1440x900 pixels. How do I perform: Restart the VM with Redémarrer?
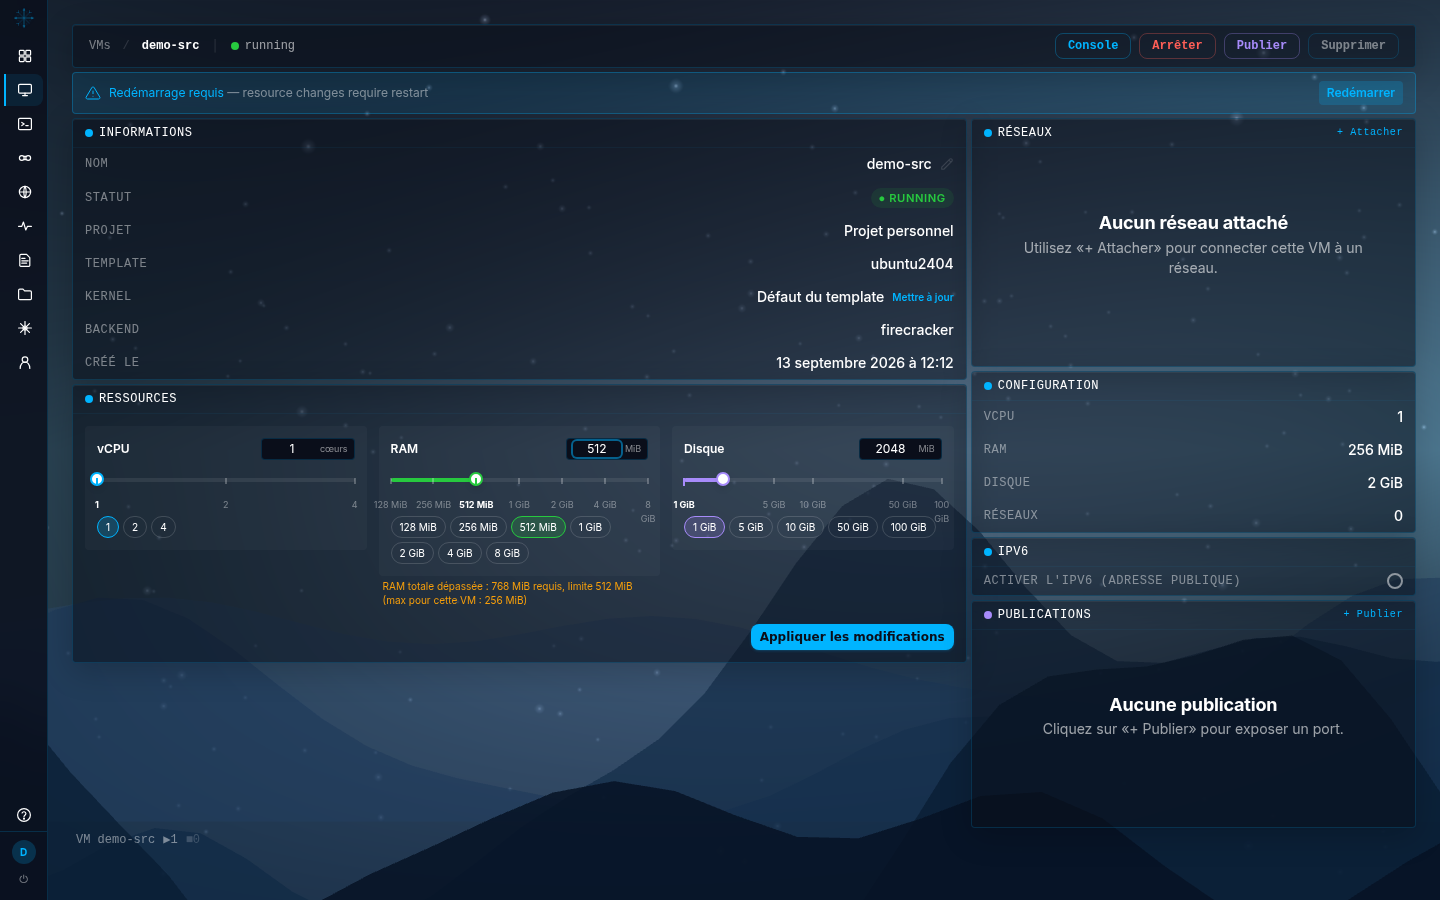pyautogui.click(x=1361, y=93)
